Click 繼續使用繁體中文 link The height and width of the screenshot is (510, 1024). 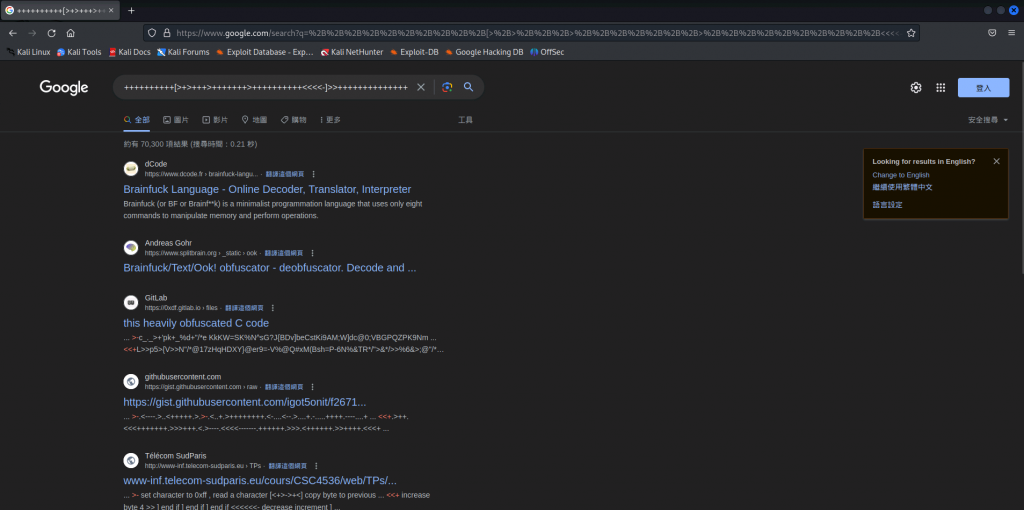903,187
